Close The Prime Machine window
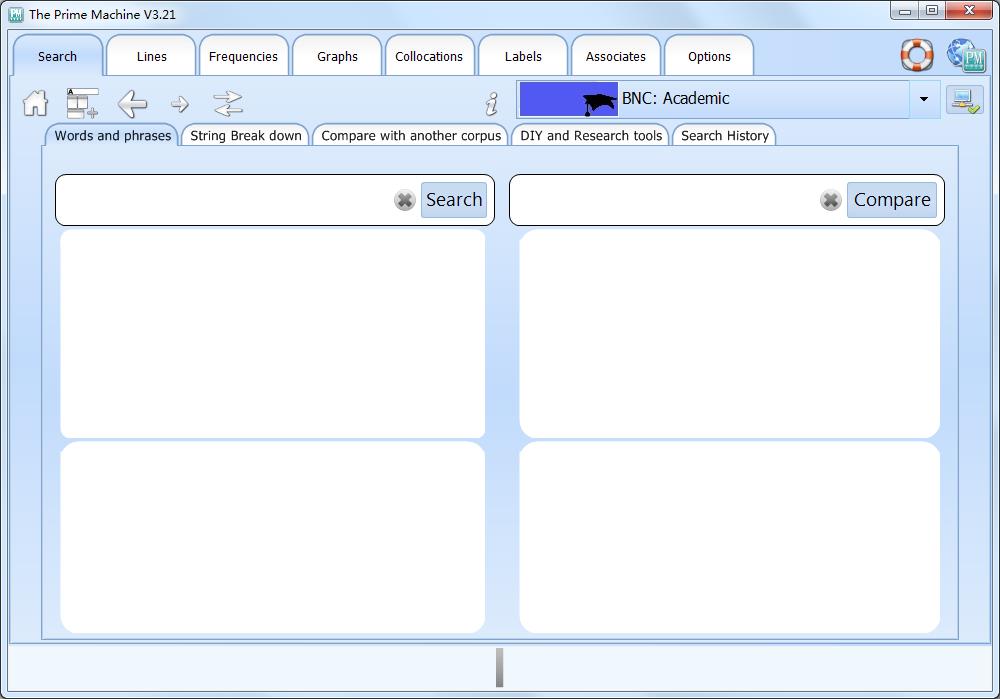1000x699 pixels. [x=969, y=10]
